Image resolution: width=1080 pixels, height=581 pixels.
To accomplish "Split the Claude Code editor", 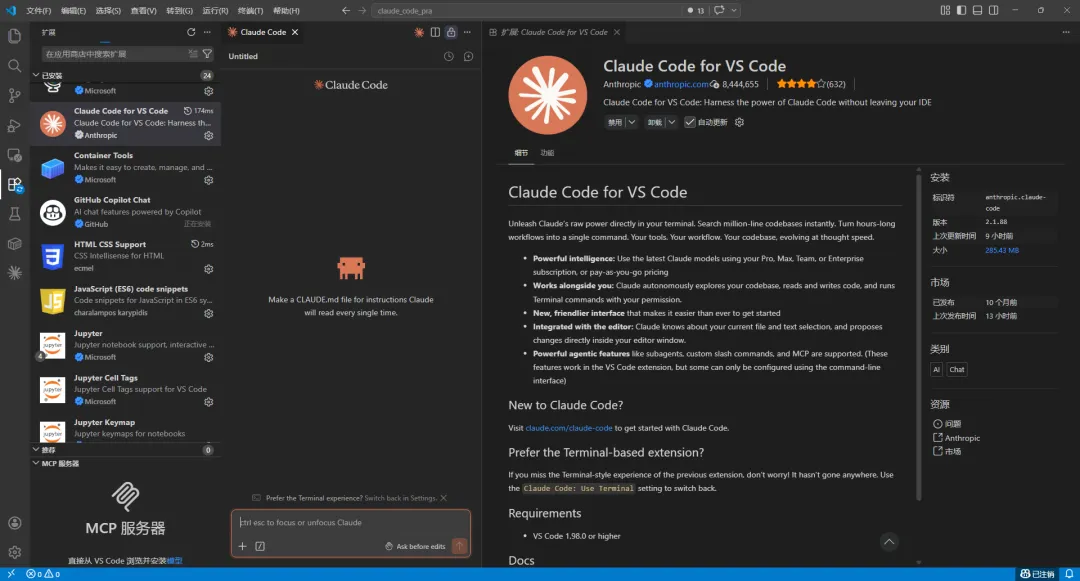I will coord(435,32).
